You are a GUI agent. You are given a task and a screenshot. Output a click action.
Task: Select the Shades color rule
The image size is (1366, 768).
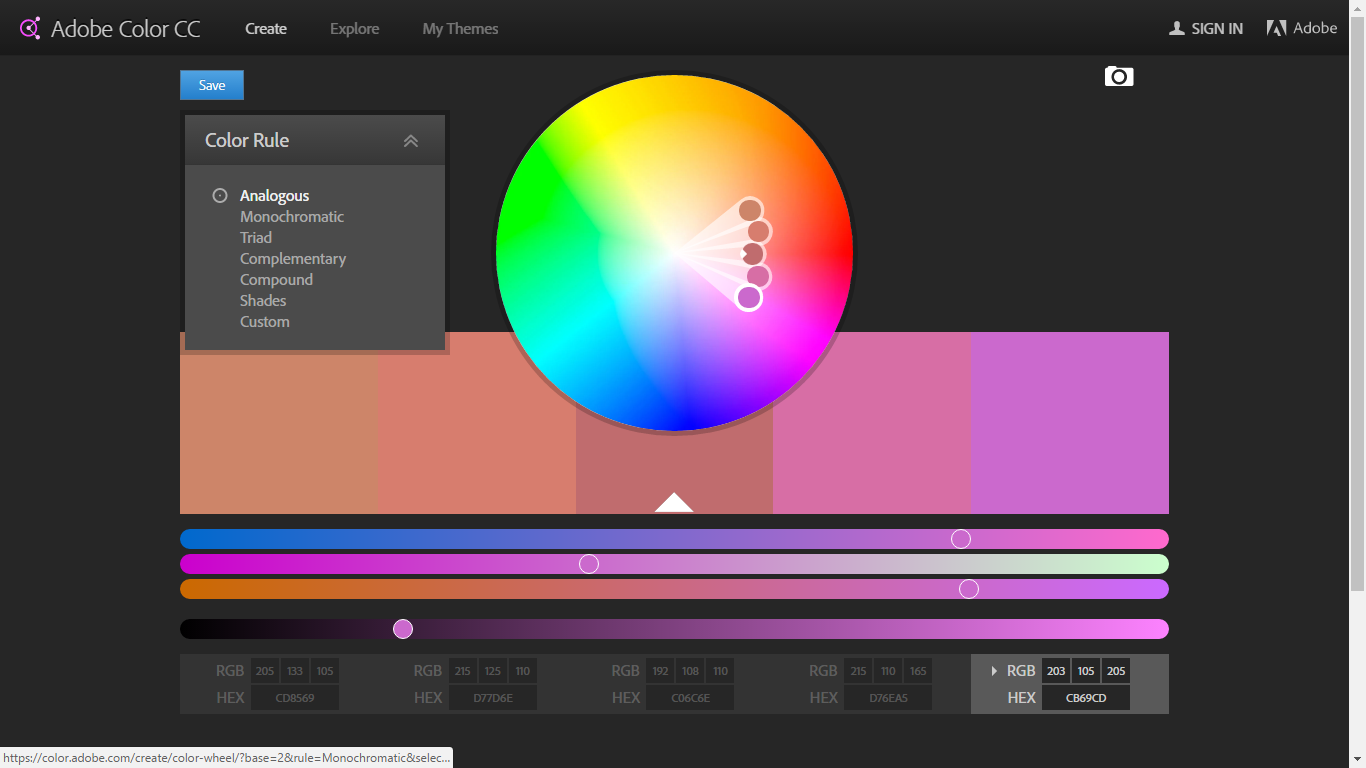point(263,301)
